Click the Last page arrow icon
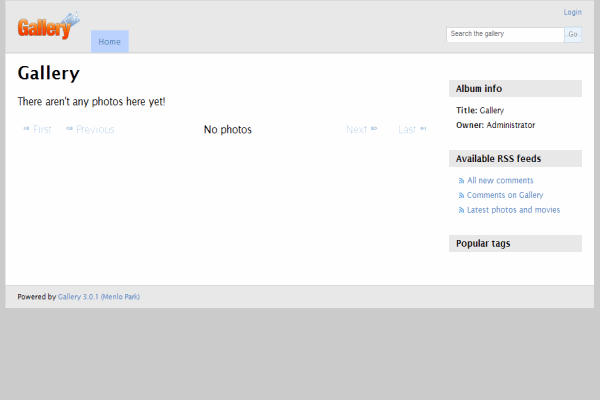Image resolution: width=600 pixels, height=400 pixels. (423, 129)
